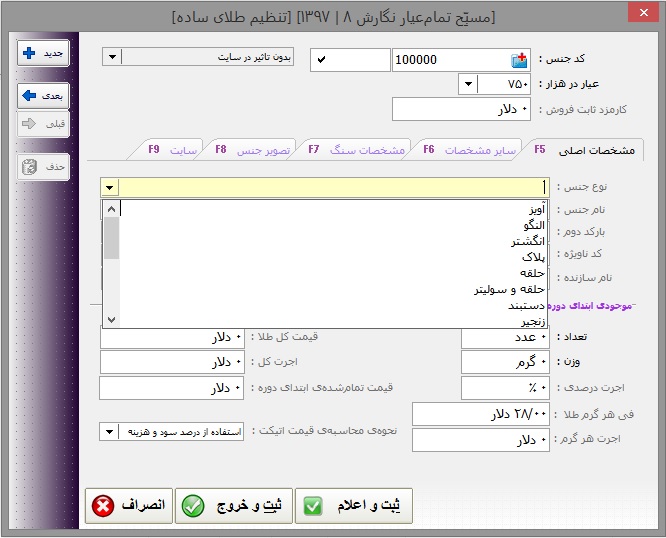Select آویز from the type list
The image size is (666, 538).
(x=333, y=209)
